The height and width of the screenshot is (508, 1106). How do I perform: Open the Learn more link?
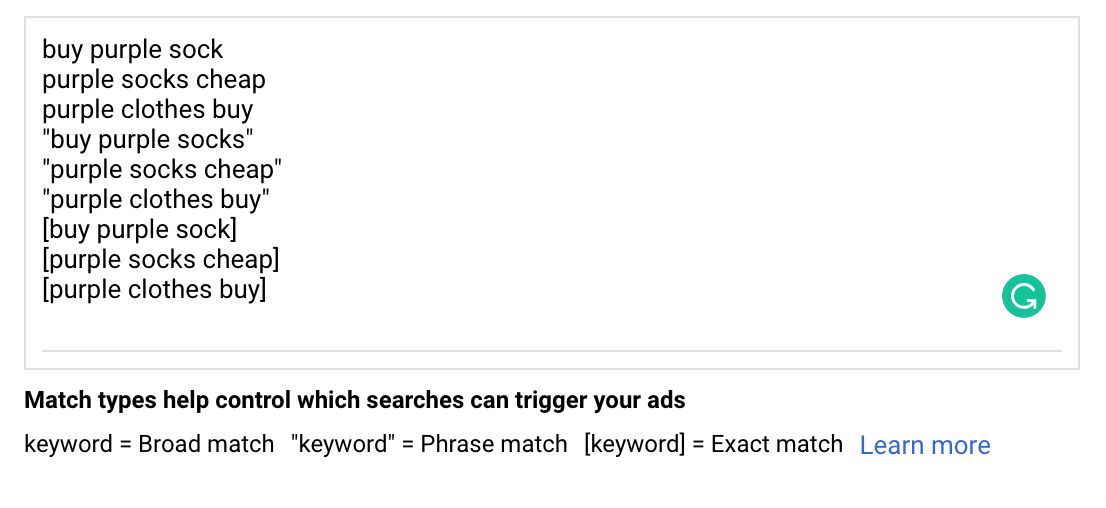(924, 445)
